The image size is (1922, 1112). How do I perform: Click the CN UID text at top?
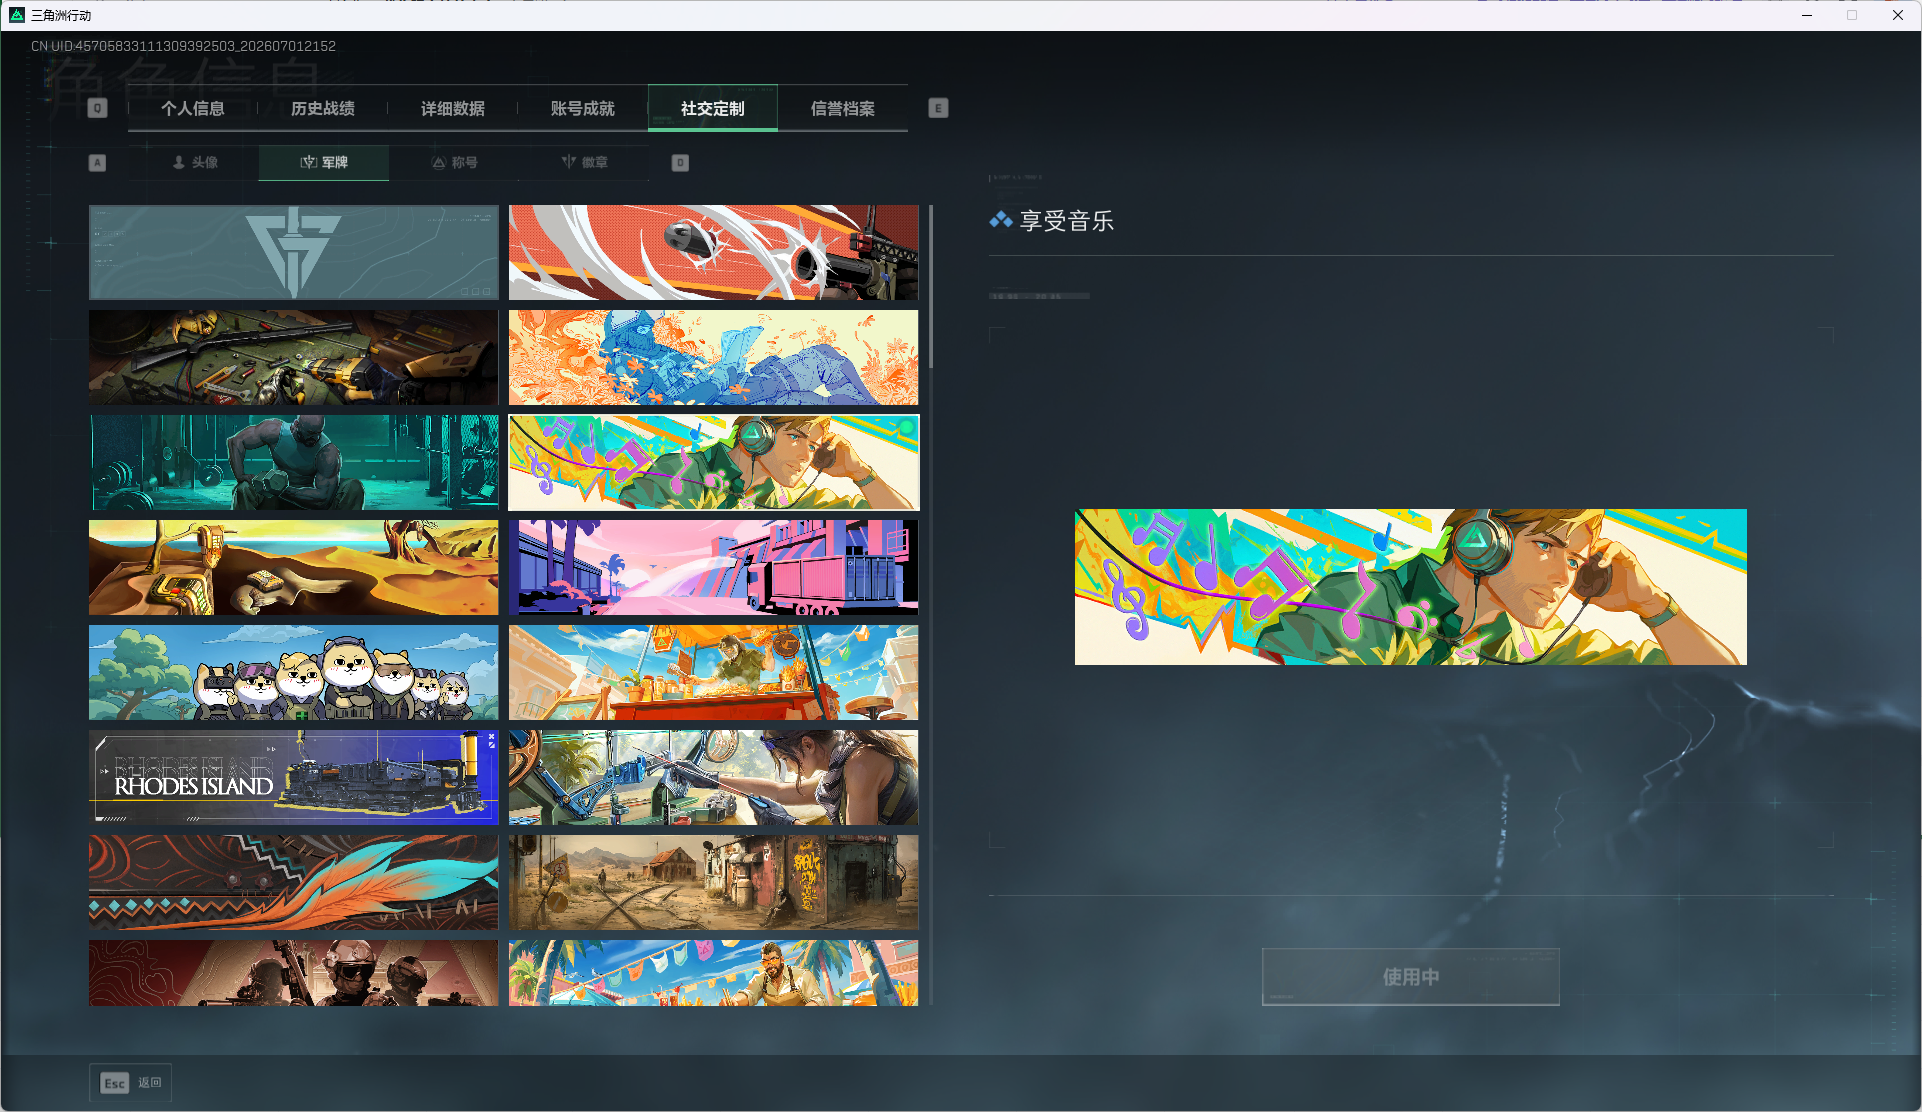(183, 46)
